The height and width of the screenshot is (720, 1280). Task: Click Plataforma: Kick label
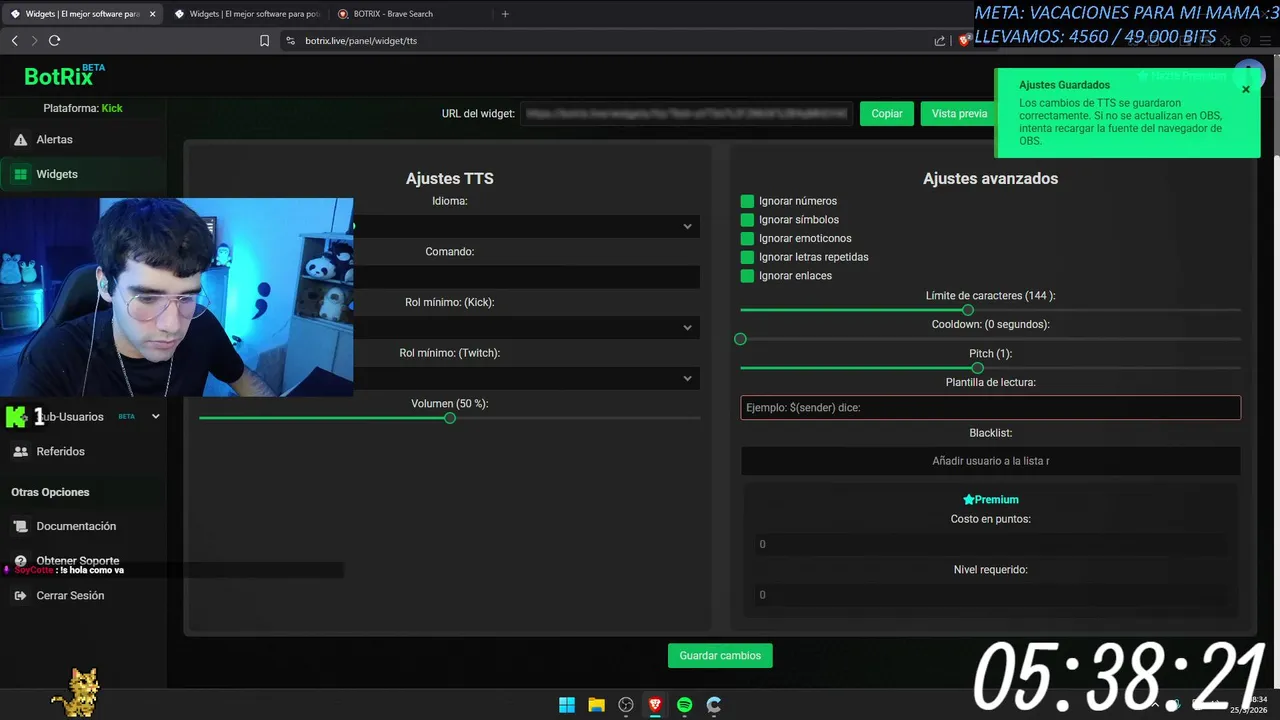point(83,108)
